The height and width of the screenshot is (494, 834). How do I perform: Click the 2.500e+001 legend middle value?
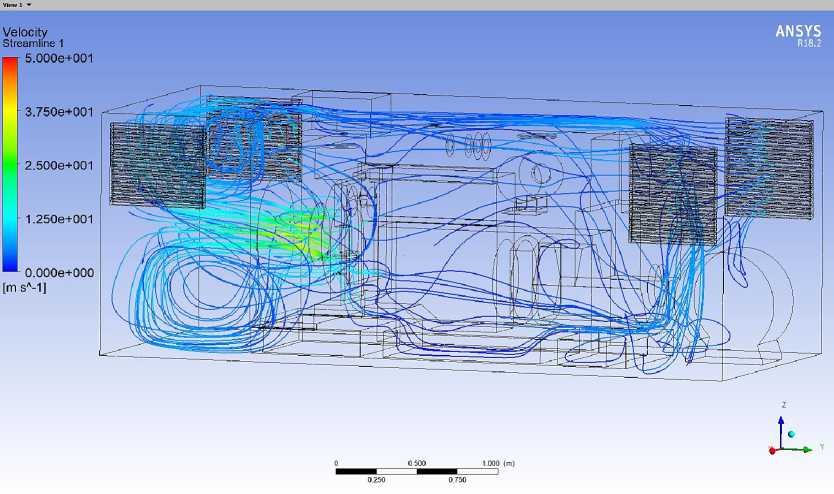(x=59, y=165)
